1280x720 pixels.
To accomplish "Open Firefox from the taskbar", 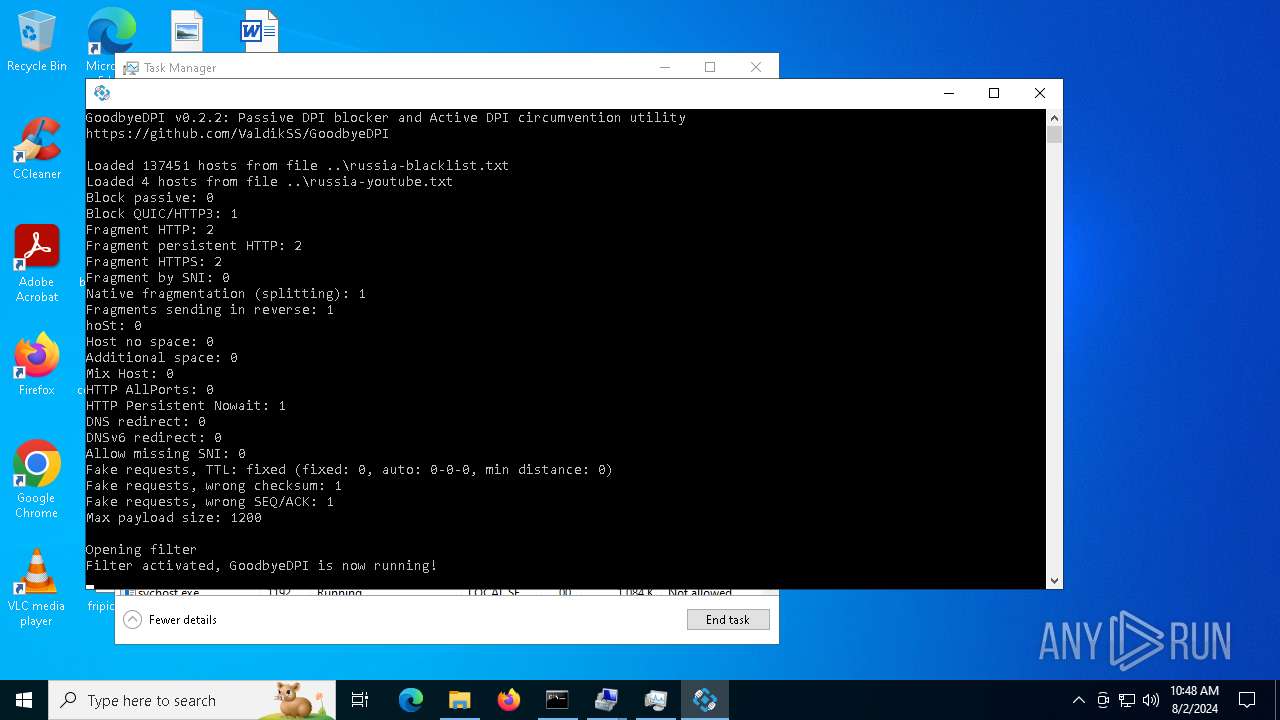I will pyautogui.click(x=509, y=700).
